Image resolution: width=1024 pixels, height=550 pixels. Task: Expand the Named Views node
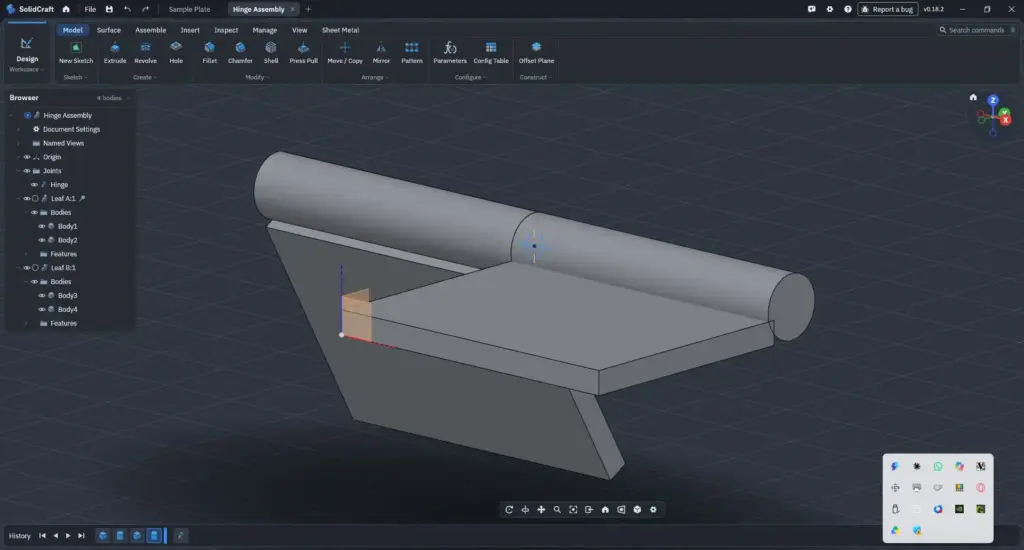[18, 143]
